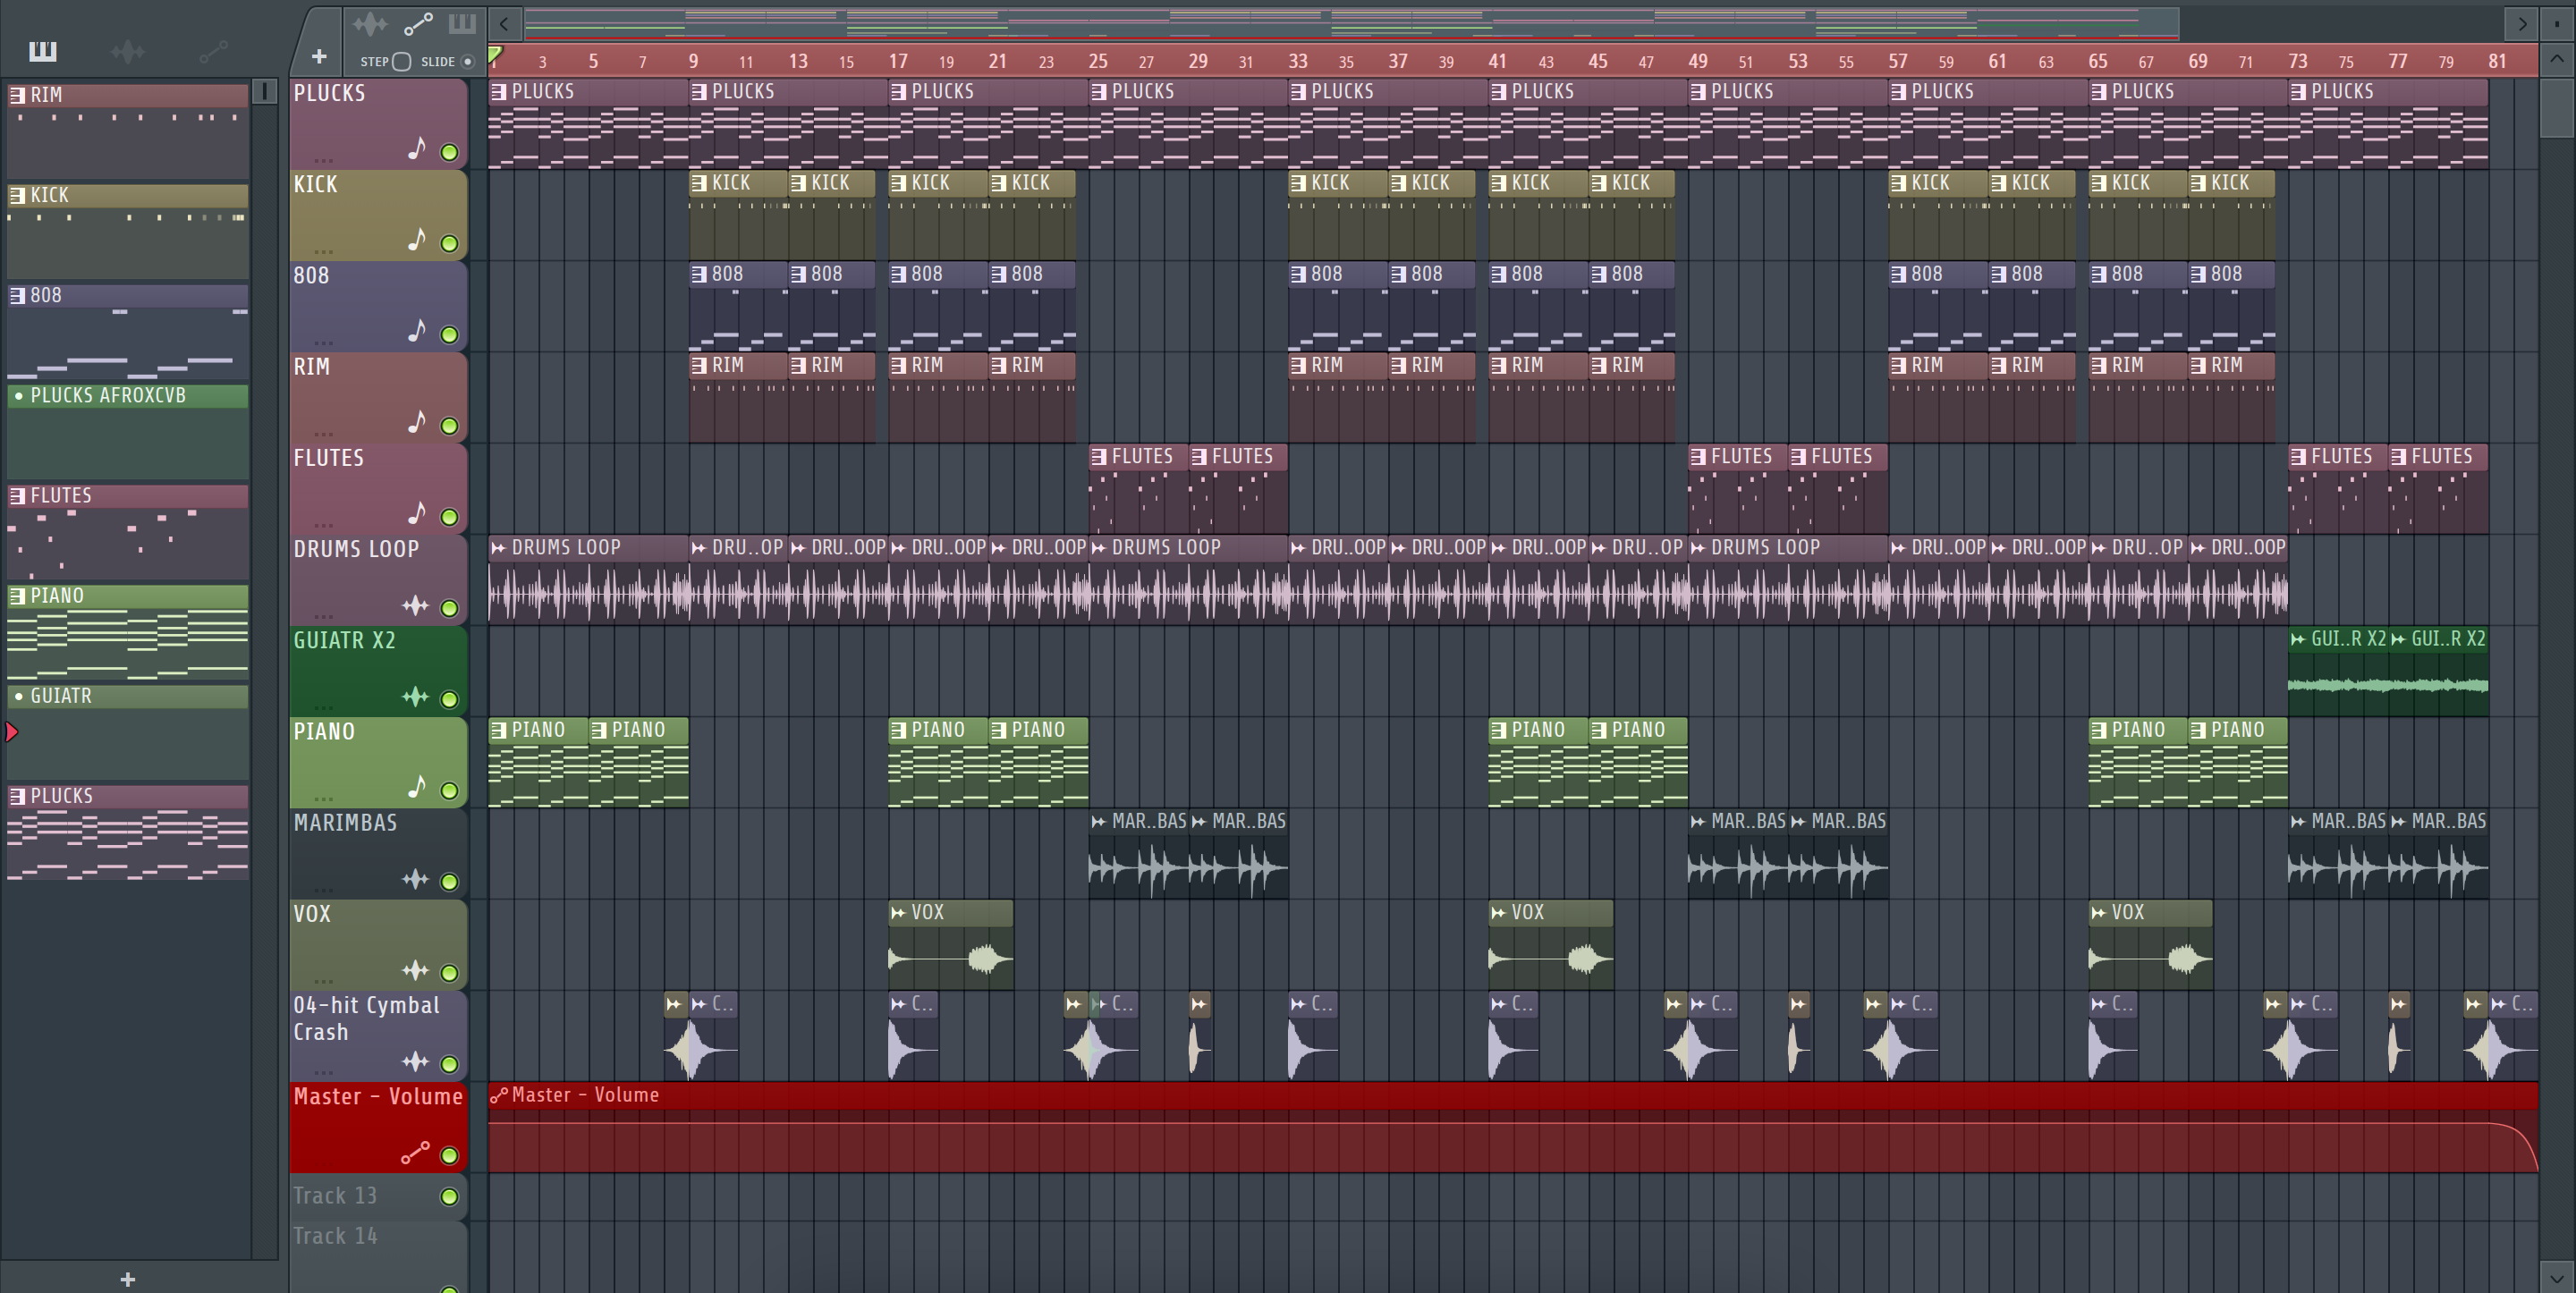Click the plus button above the track headers
The image size is (2576, 1293).
[319, 57]
